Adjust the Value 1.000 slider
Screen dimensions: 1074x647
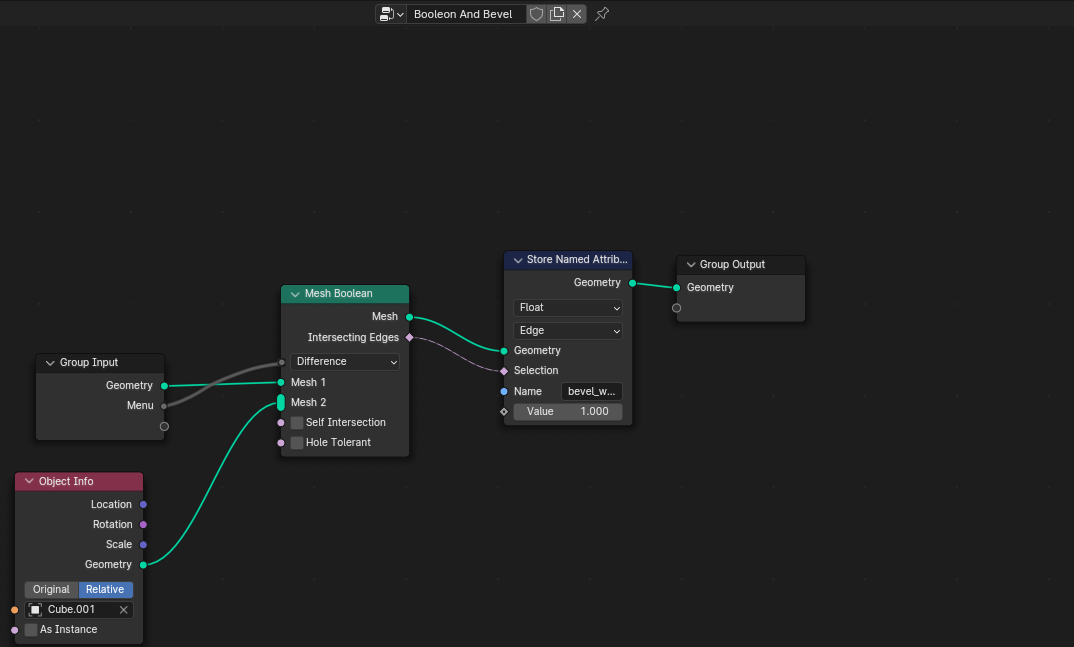(x=568, y=411)
